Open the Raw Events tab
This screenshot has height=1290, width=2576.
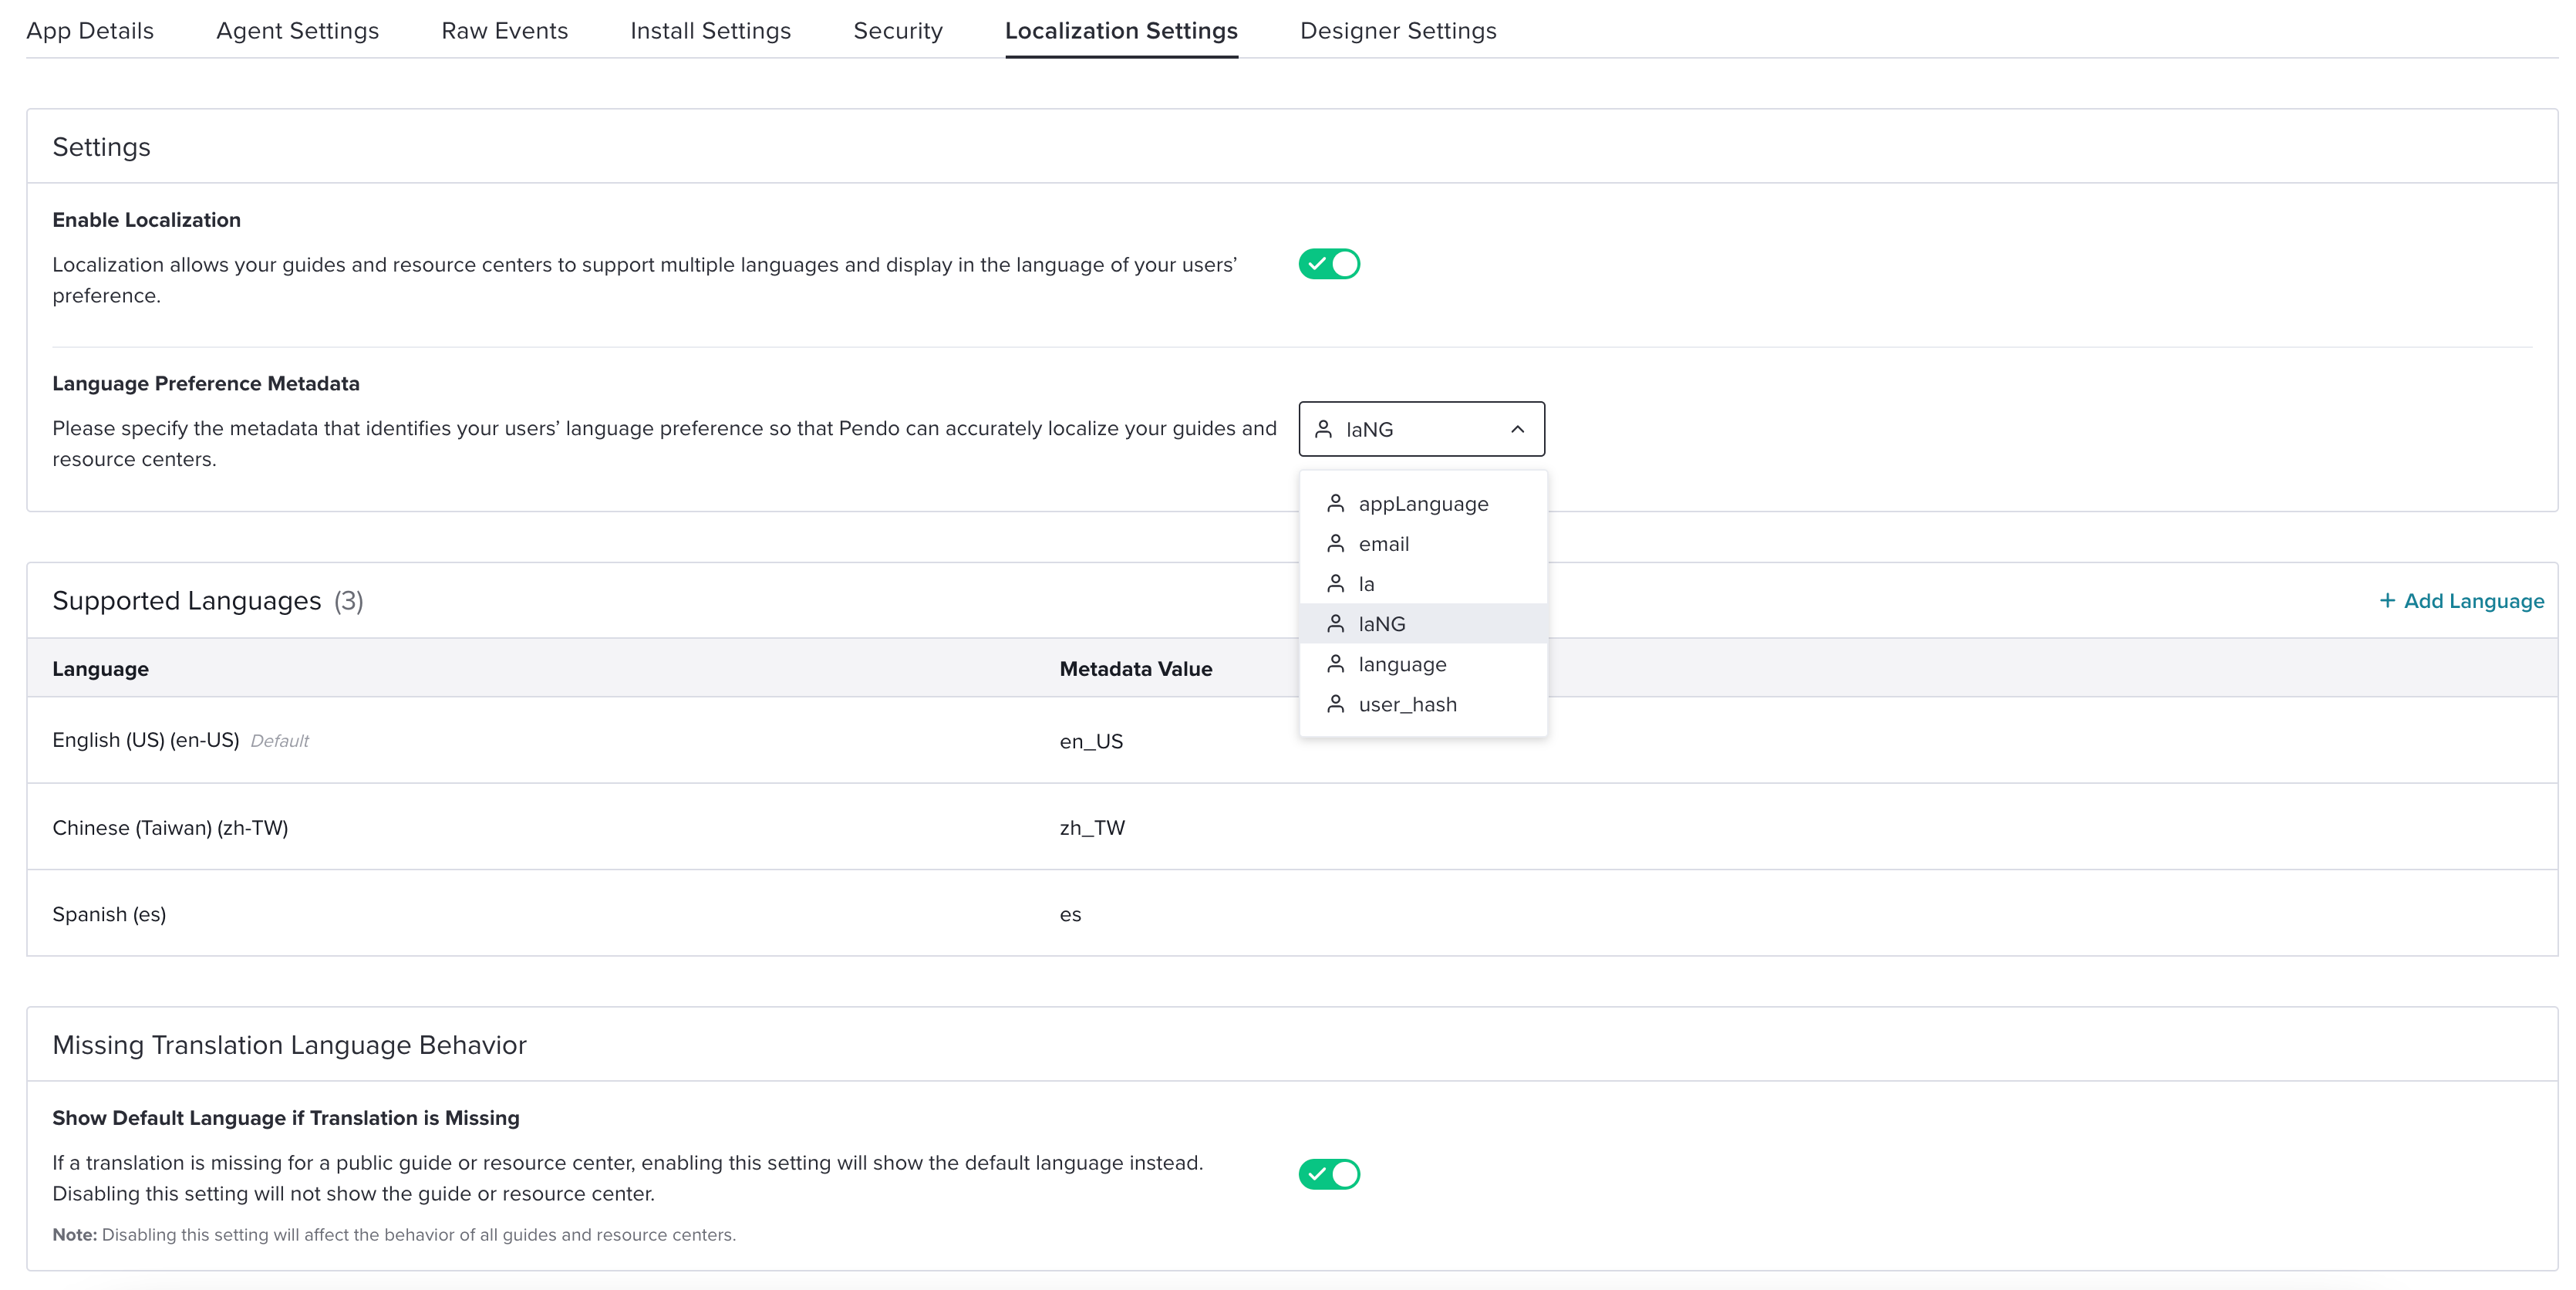coord(505,31)
